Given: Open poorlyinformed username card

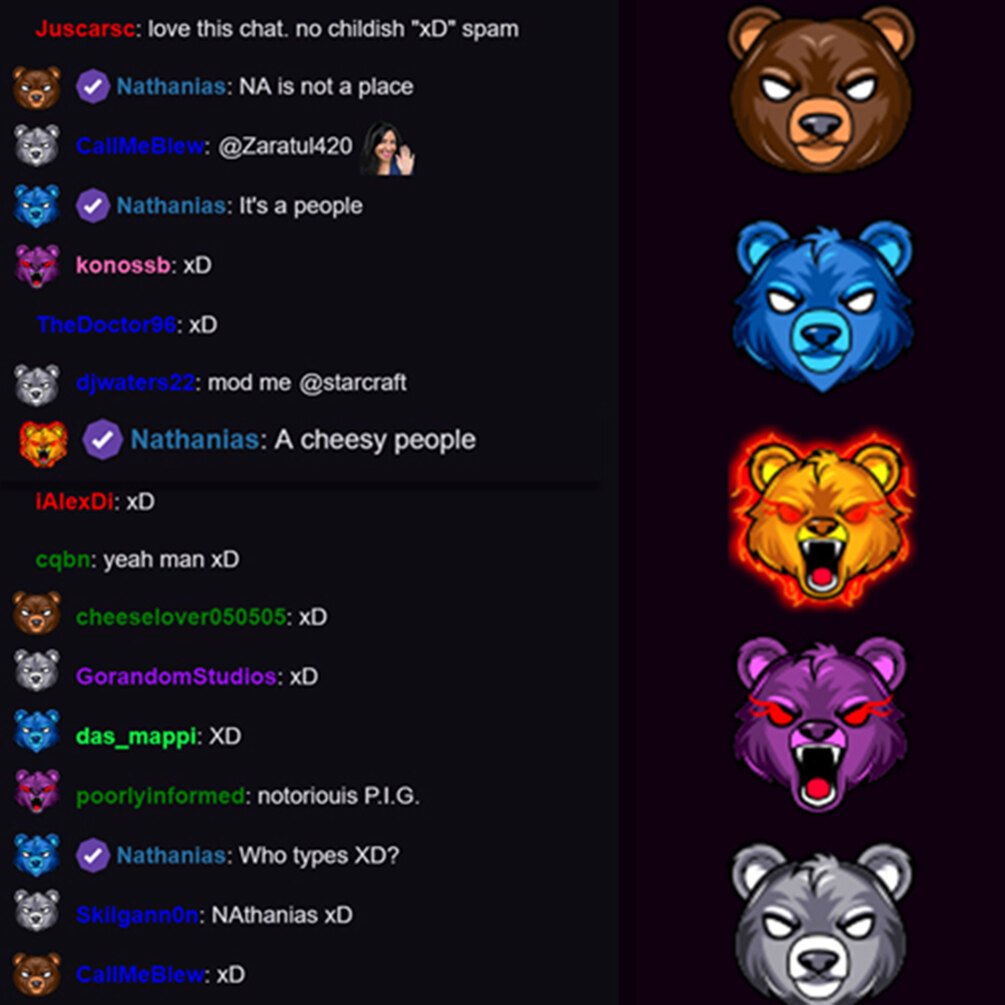Looking at the screenshot, I should [x=160, y=796].
